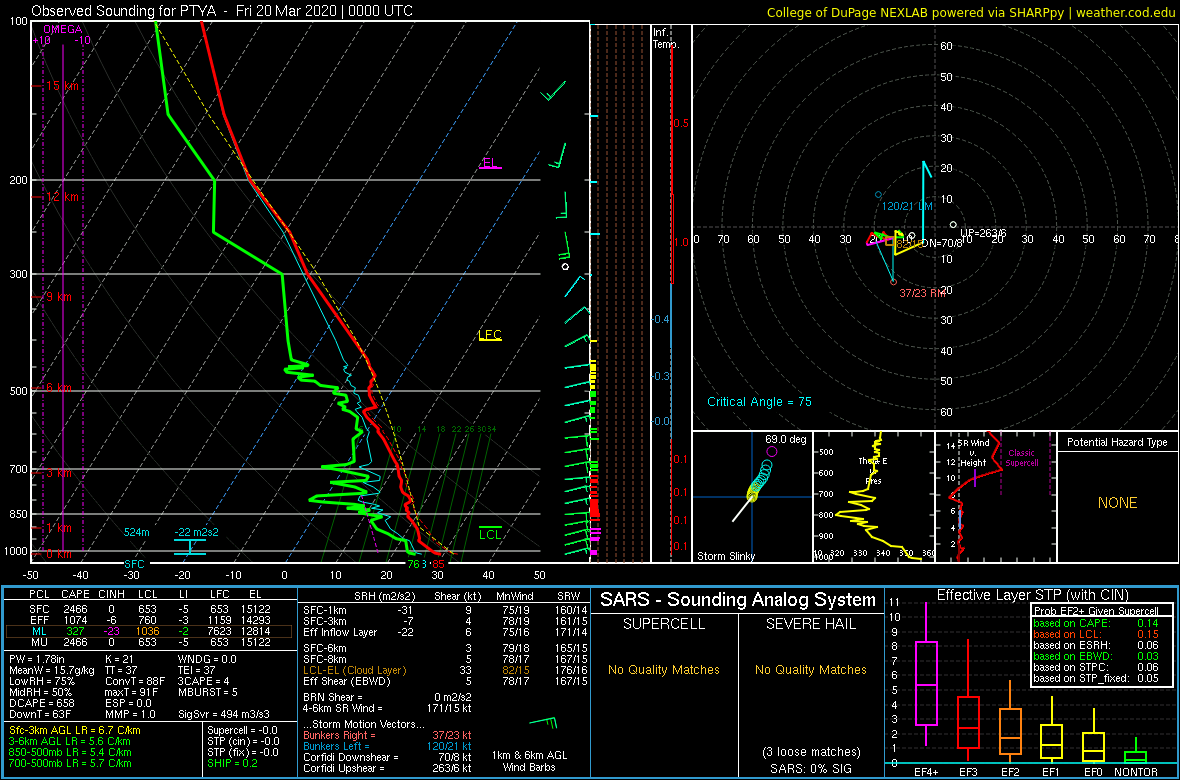Click the DCAPE = 658 value
The image size is (1180, 780).
coord(41,701)
